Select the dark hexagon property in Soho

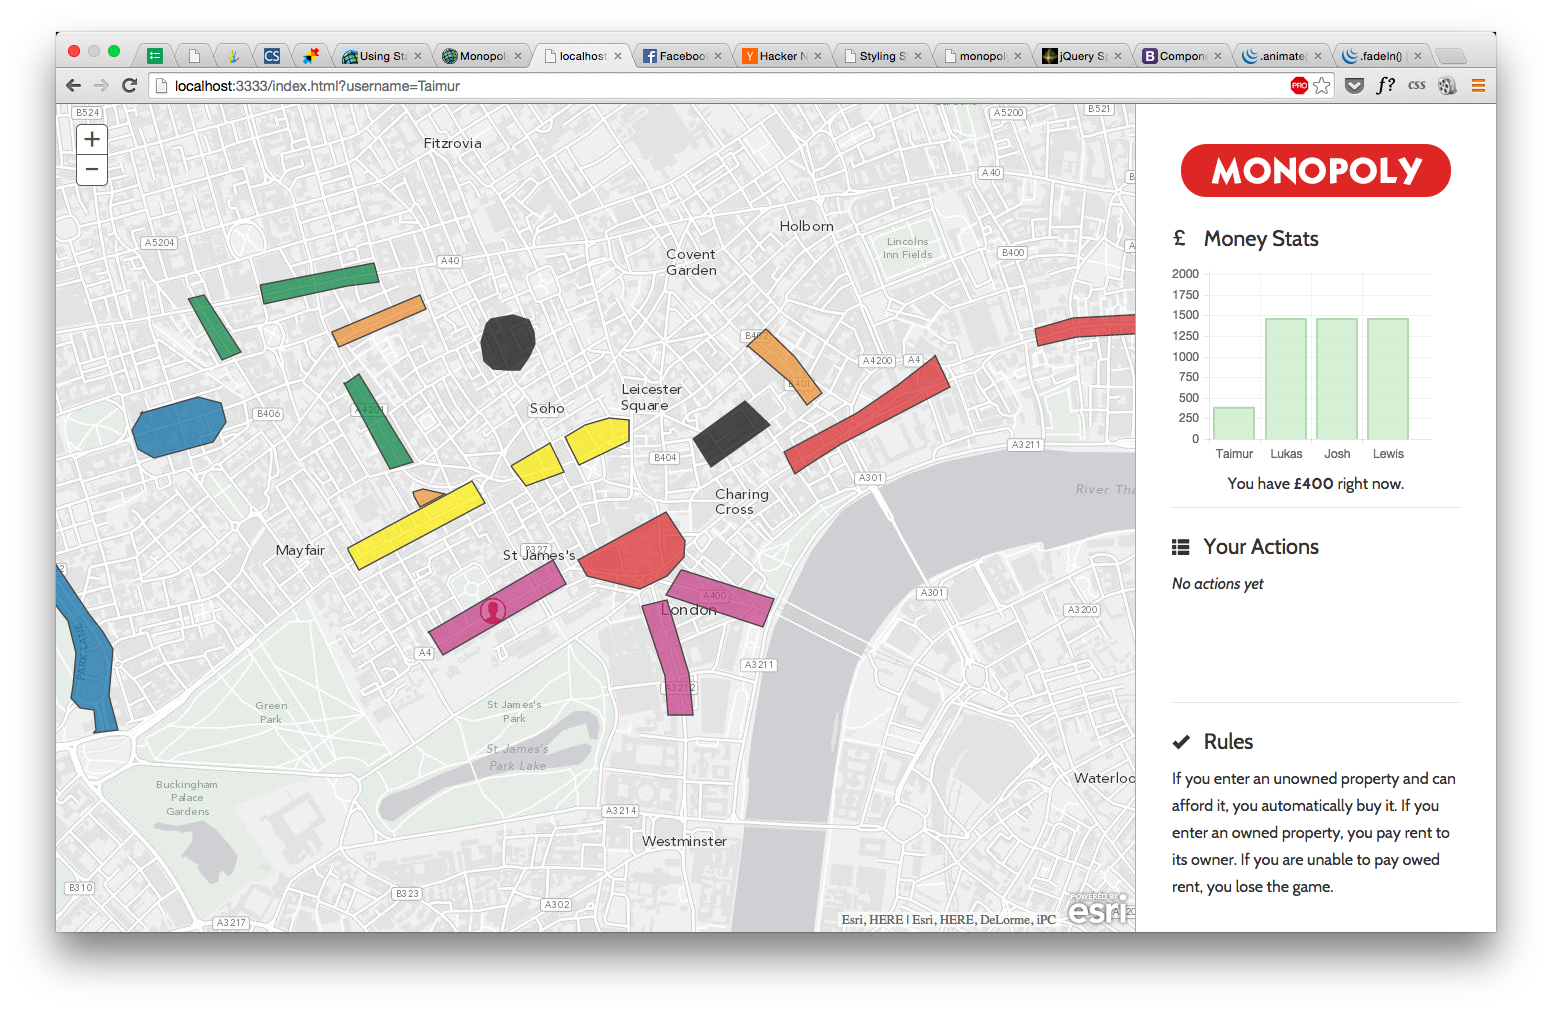(x=508, y=342)
